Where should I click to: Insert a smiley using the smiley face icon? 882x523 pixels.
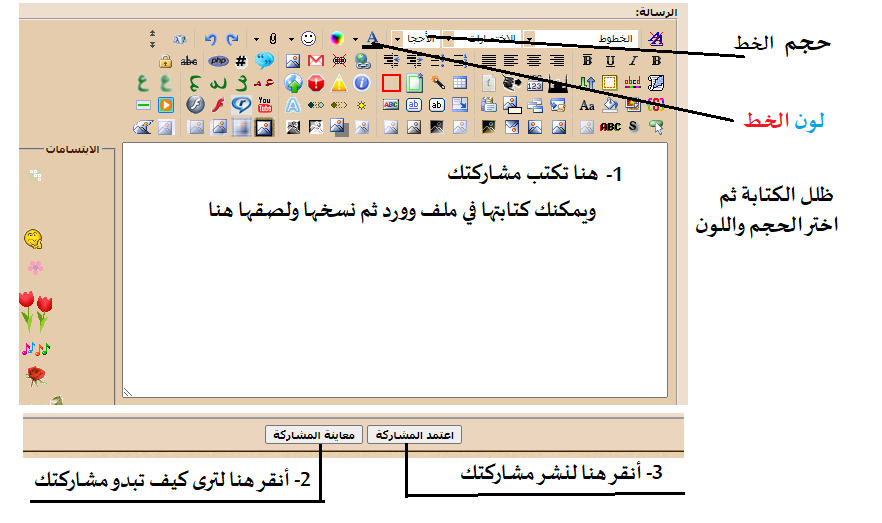pos(308,38)
